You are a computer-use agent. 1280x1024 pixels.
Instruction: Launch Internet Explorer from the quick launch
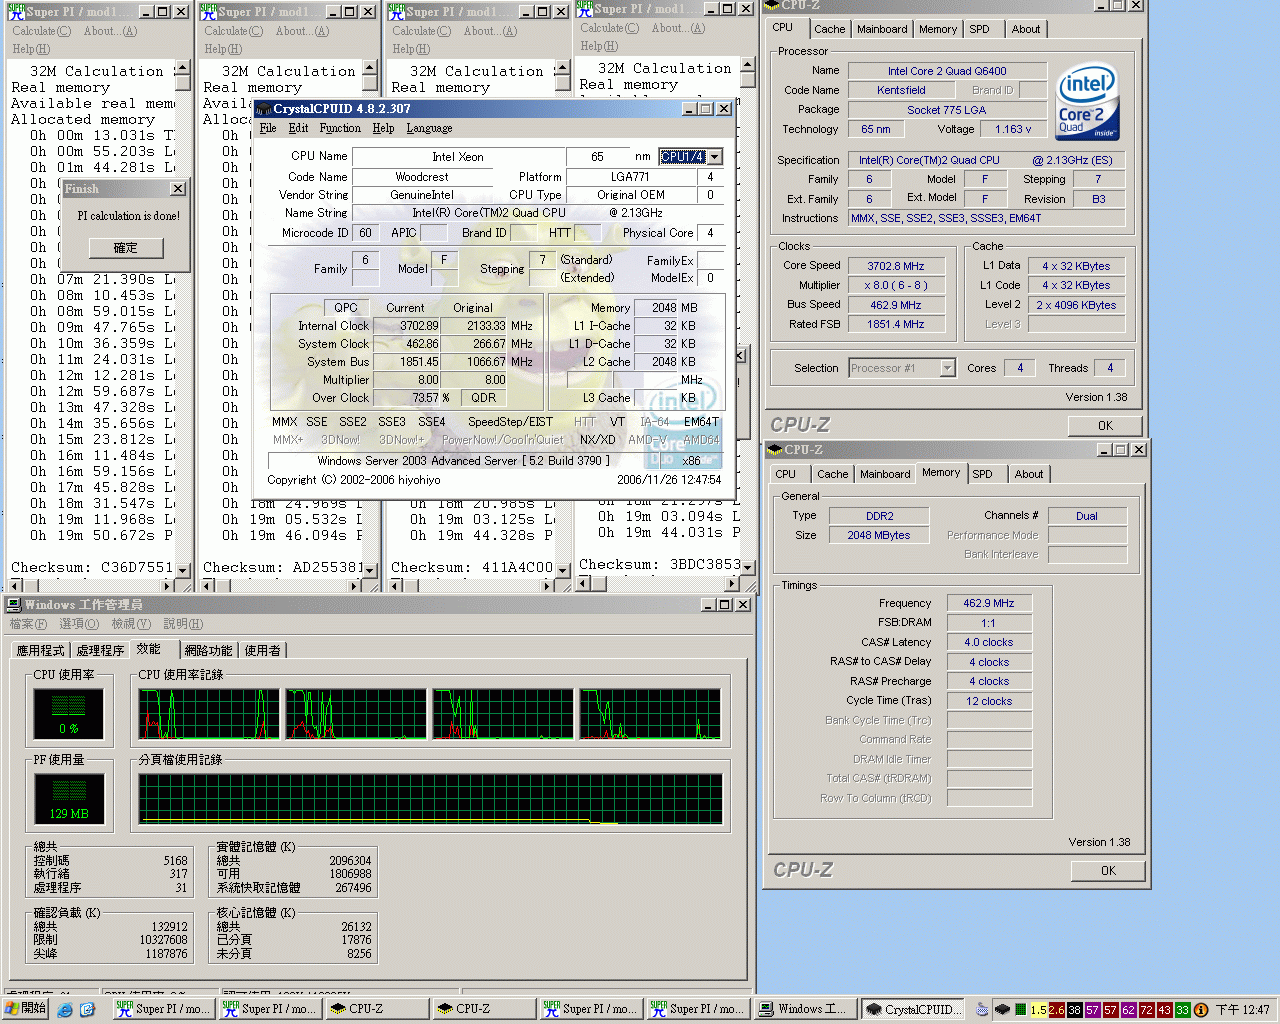coord(65,1010)
